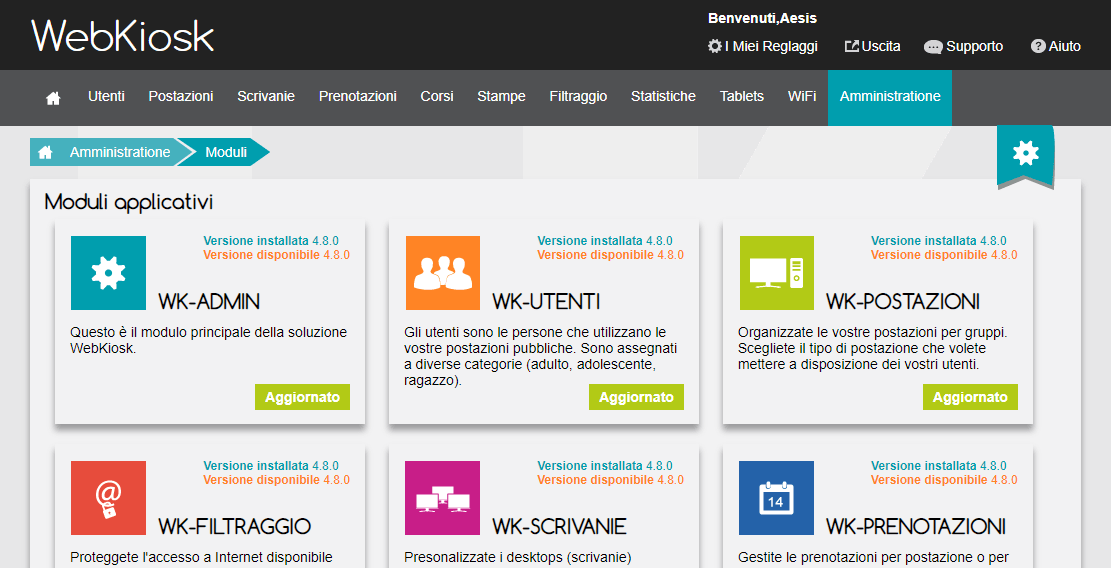Click the WK-ADMIN description text

208,340
